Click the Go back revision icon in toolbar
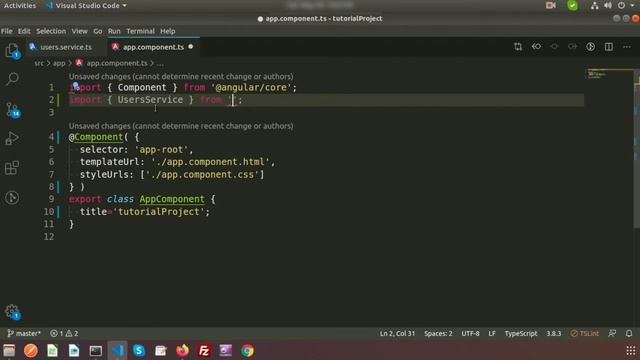The height and width of the screenshot is (360, 640). pyautogui.click(x=536, y=47)
